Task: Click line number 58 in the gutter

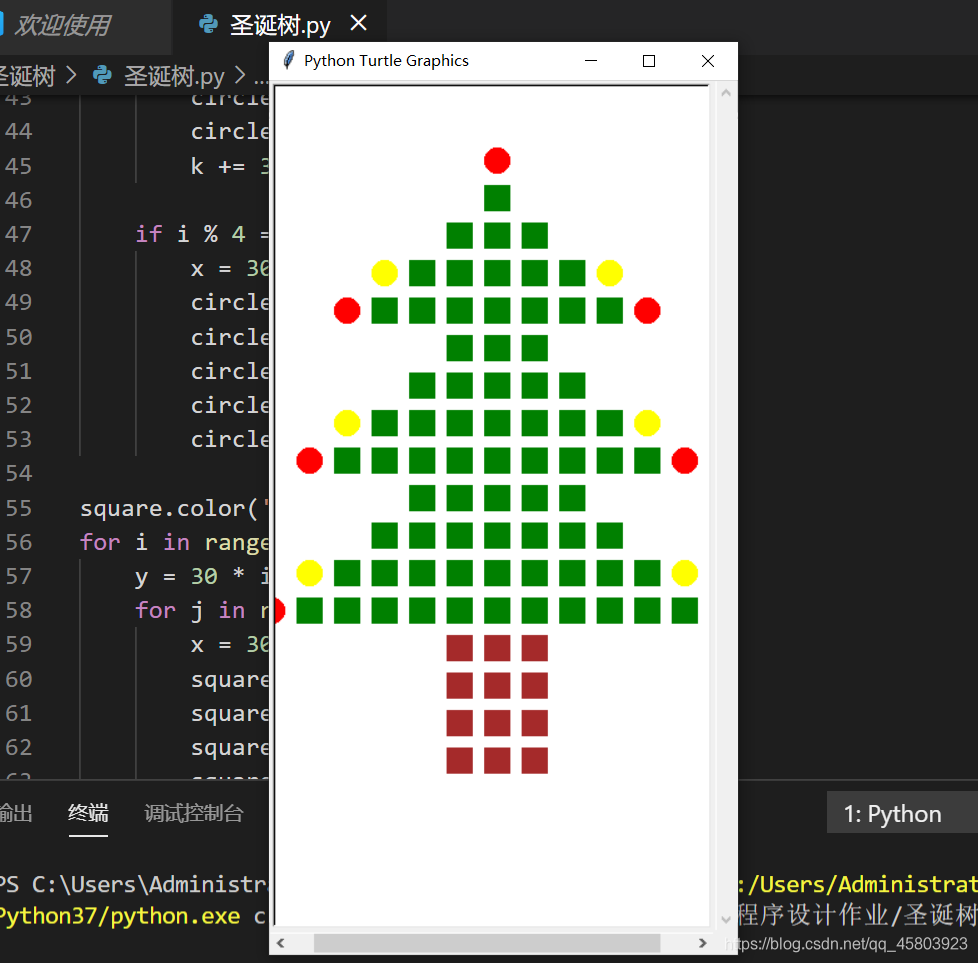Action: 18,610
